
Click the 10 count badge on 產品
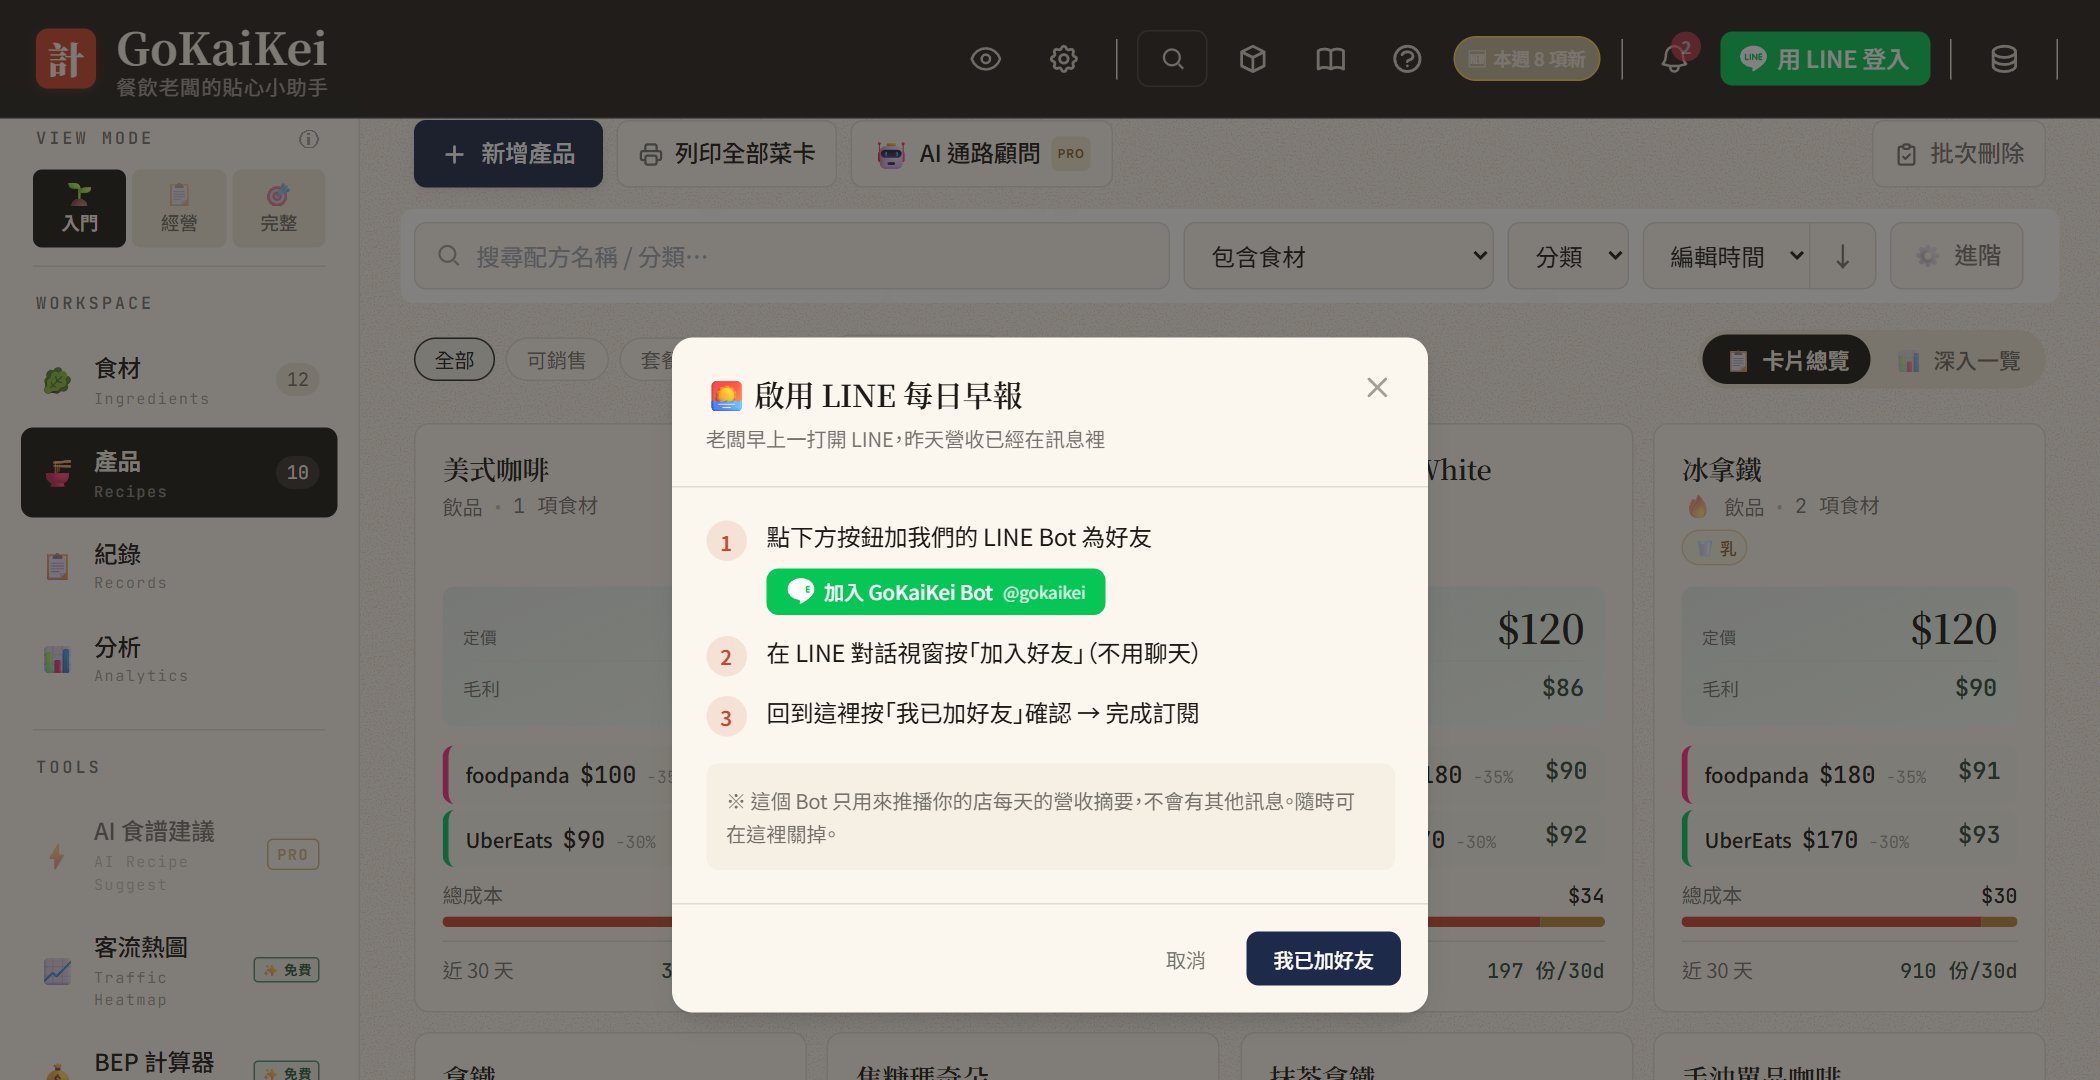297,472
